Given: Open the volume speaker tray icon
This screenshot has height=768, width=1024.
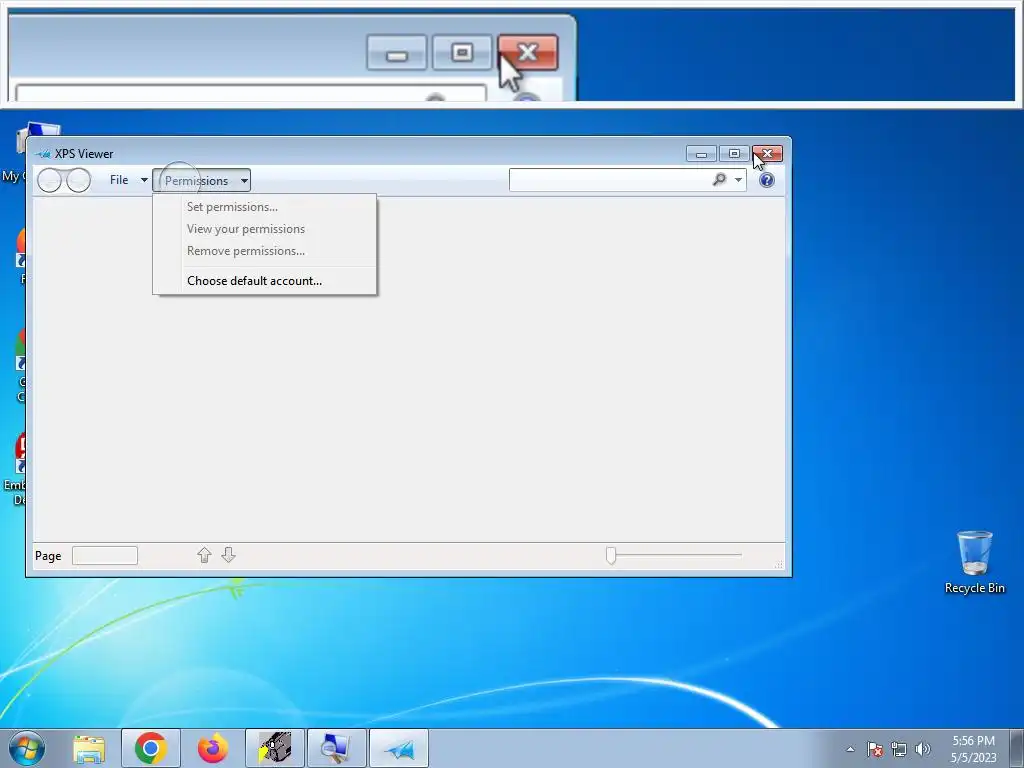Looking at the screenshot, I should tap(923, 749).
